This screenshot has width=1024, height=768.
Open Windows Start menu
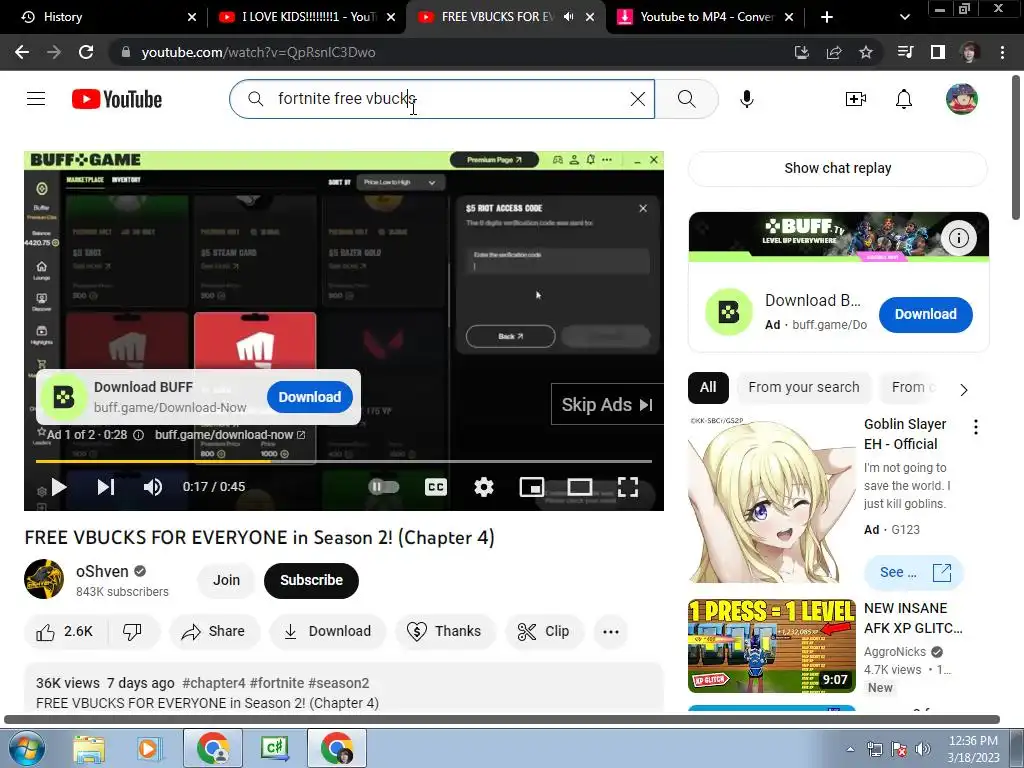pos(25,748)
